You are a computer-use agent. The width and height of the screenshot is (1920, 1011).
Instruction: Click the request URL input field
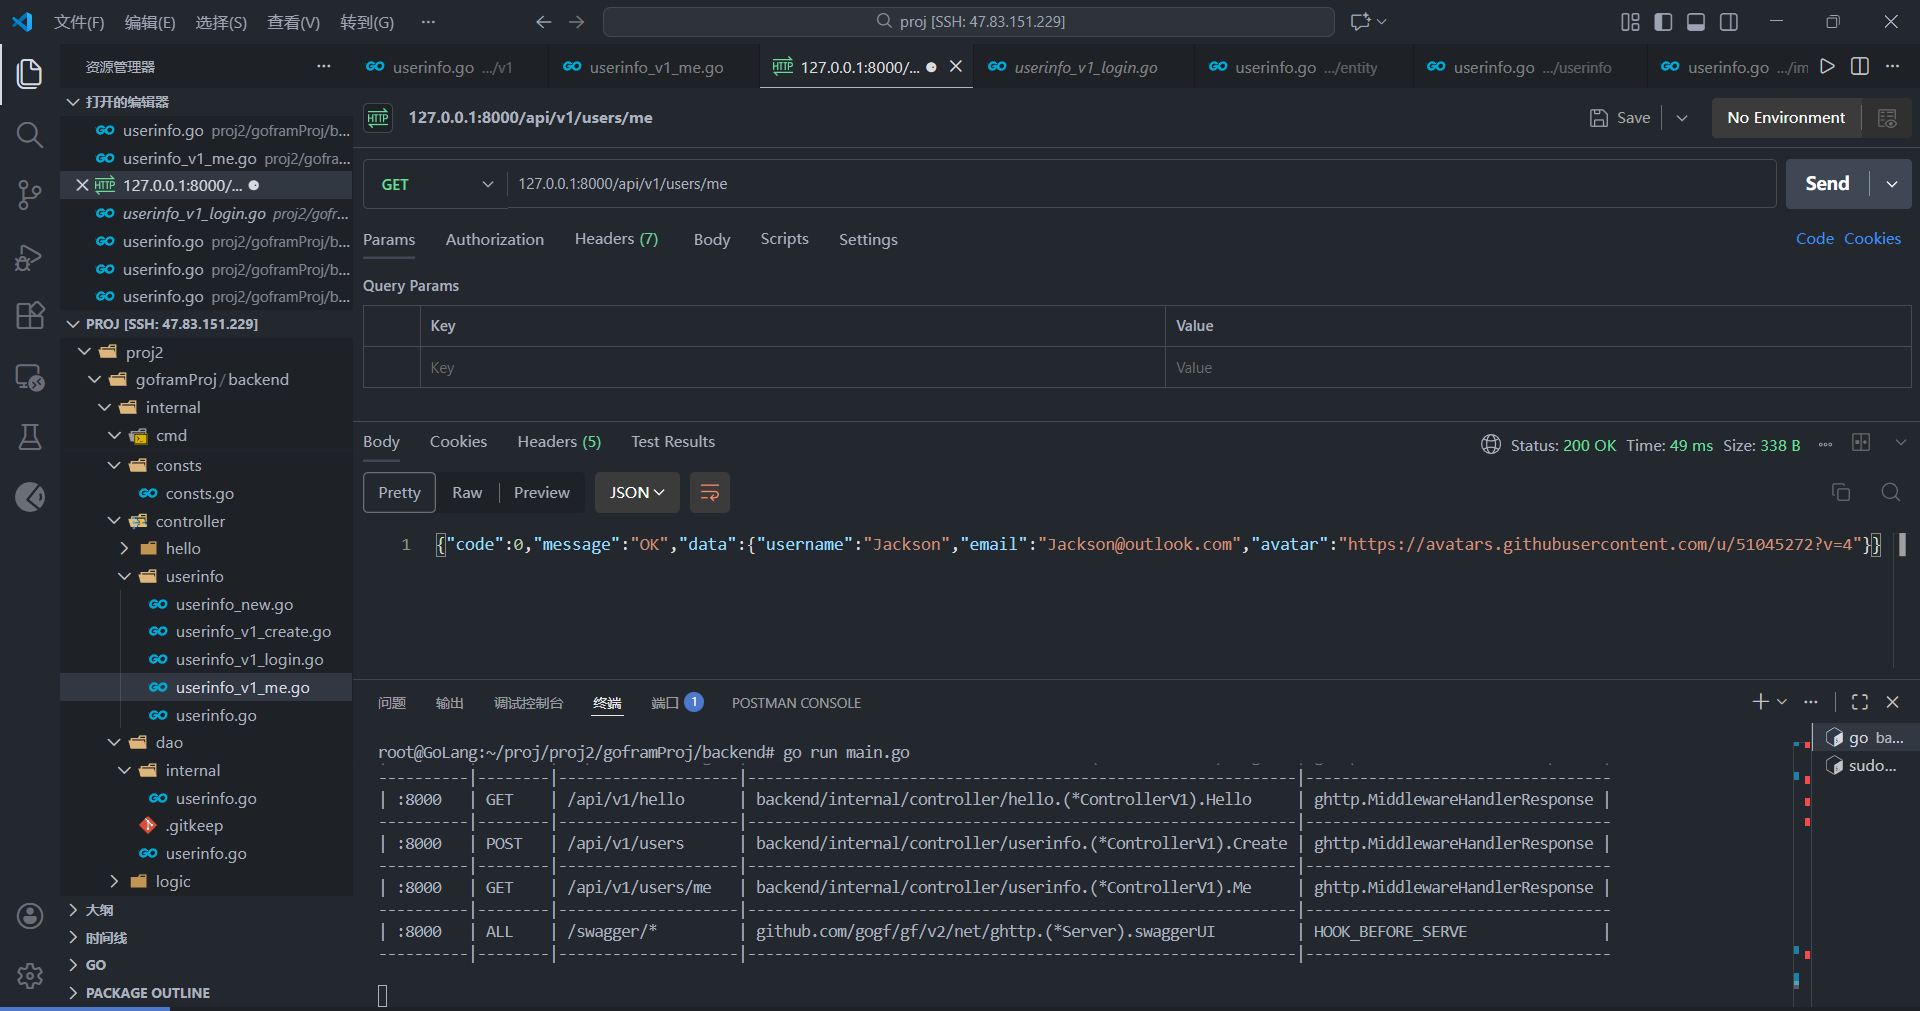1140,184
